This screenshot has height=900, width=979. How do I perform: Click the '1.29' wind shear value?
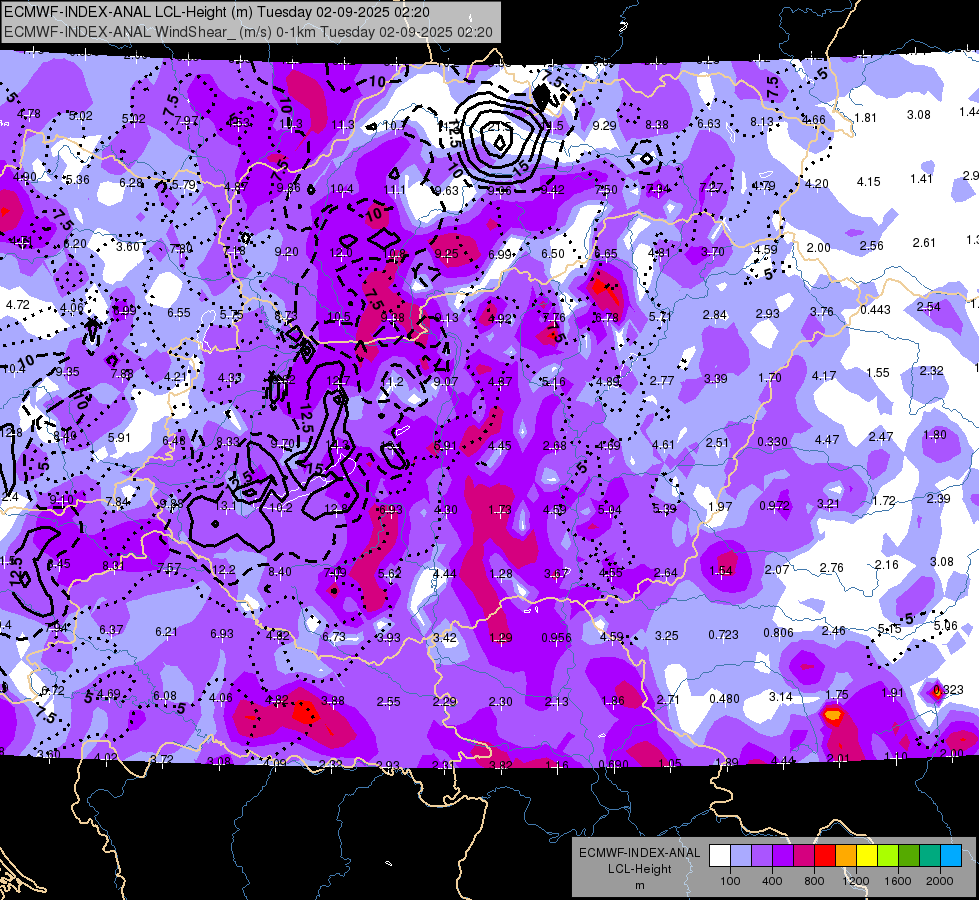501,637
